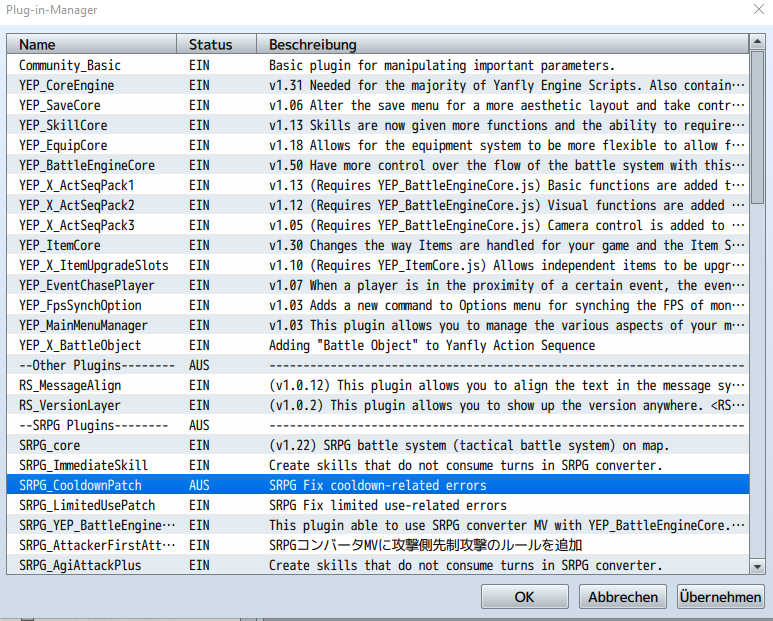Select the YEP_X_BattleObject plugin
773x621 pixels.
(x=378, y=345)
